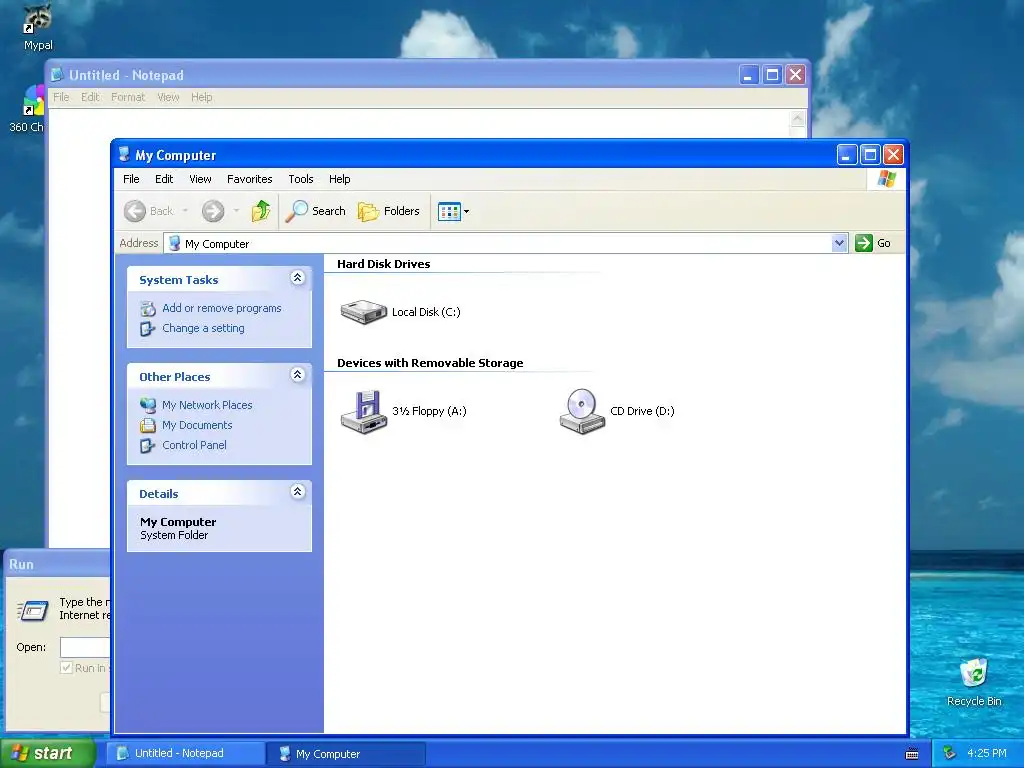Click the 'Hard Disk Drives' group heading

383,264
